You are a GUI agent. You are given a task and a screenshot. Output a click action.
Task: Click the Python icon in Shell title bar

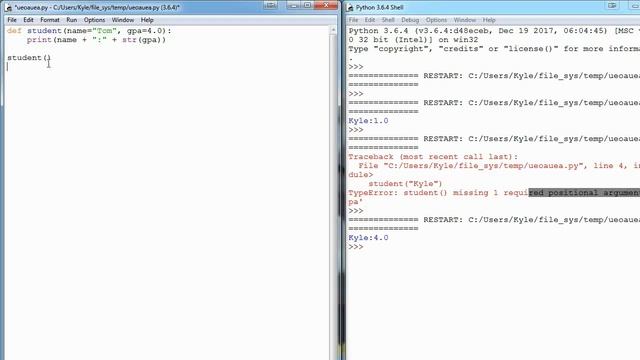click(x=350, y=7)
